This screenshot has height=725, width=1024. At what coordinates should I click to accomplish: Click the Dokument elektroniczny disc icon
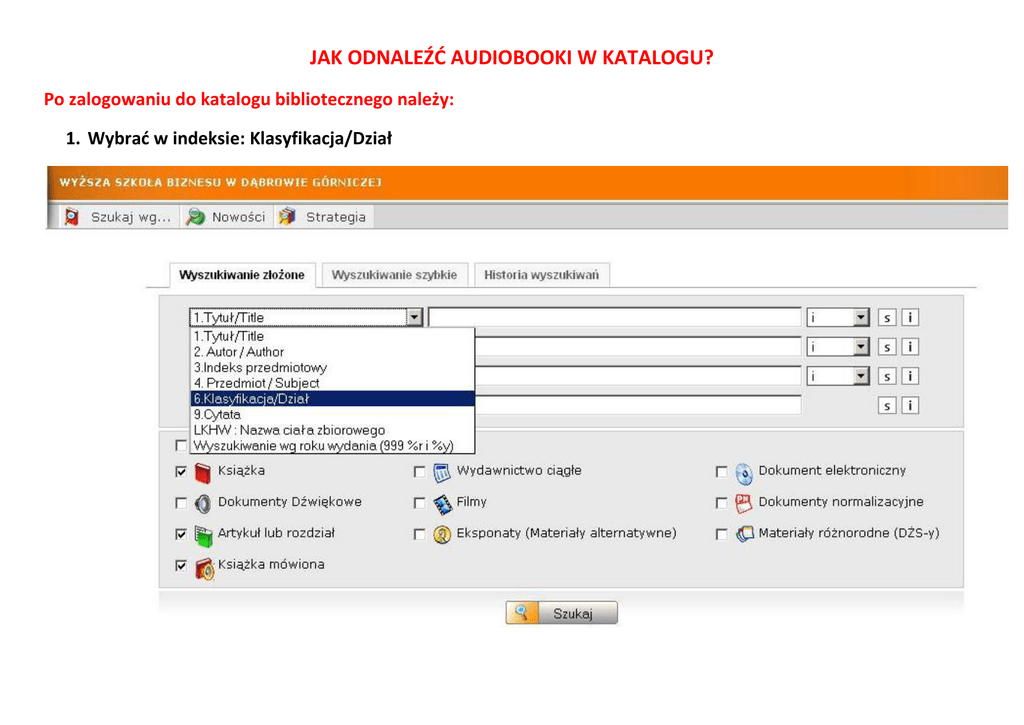pyautogui.click(x=743, y=472)
